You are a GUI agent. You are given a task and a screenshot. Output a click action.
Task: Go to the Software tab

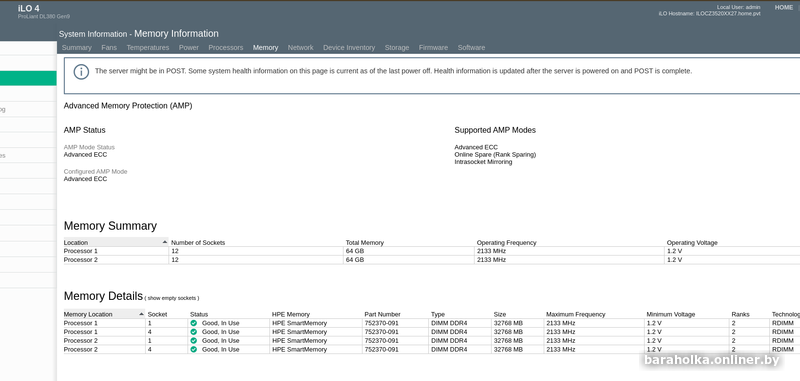[471, 47]
